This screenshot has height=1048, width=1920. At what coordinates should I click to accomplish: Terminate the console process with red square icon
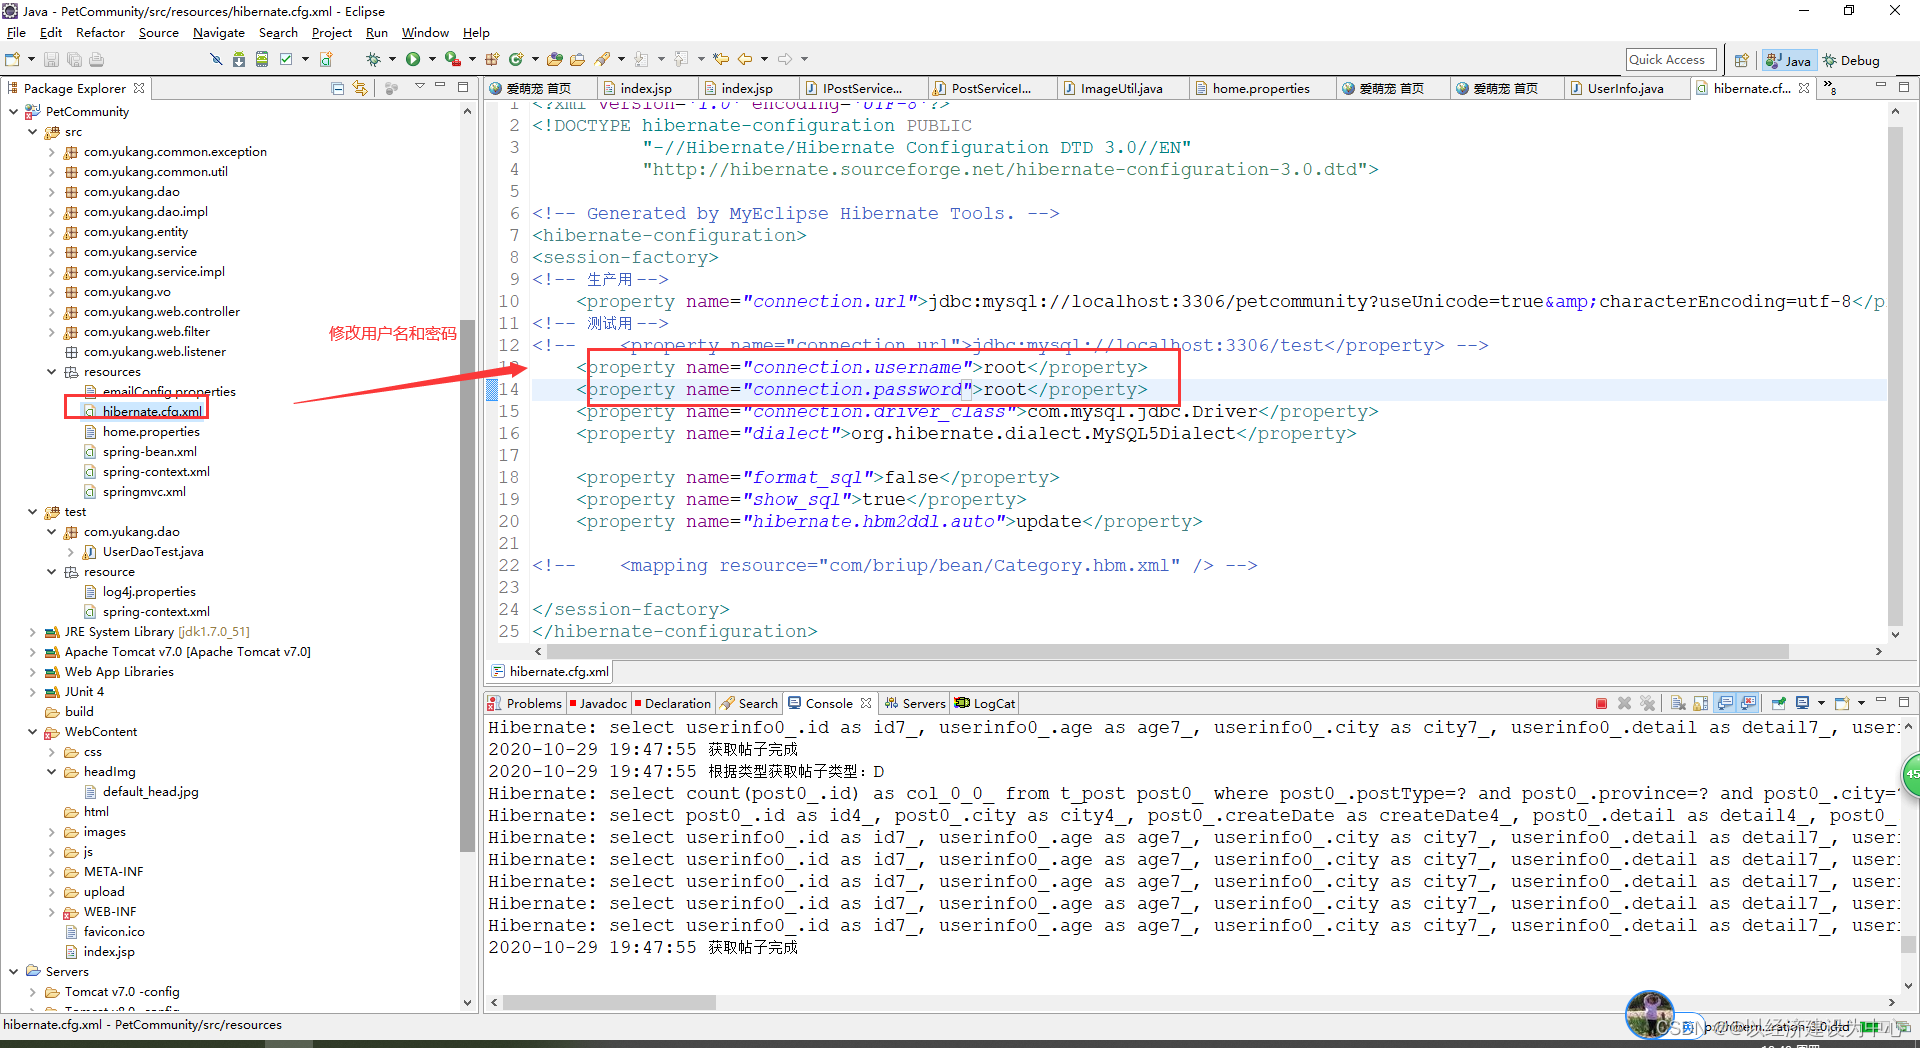1600,703
